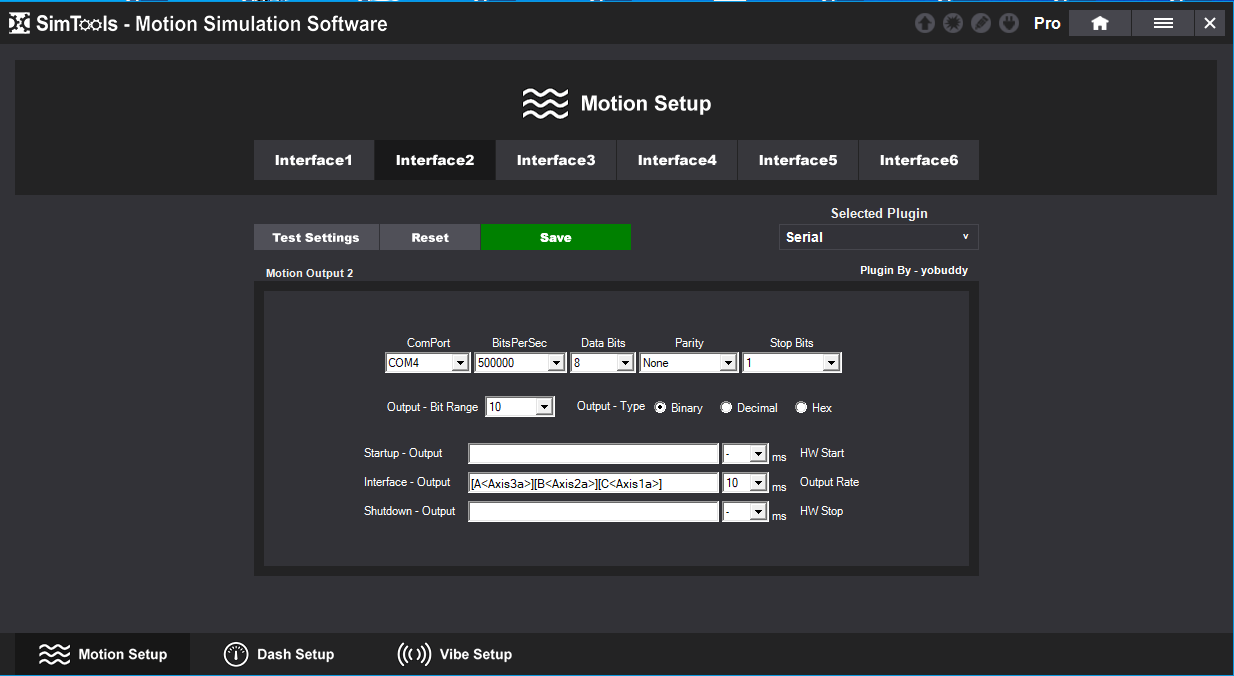Click the power plug status icon

(x=1009, y=23)
